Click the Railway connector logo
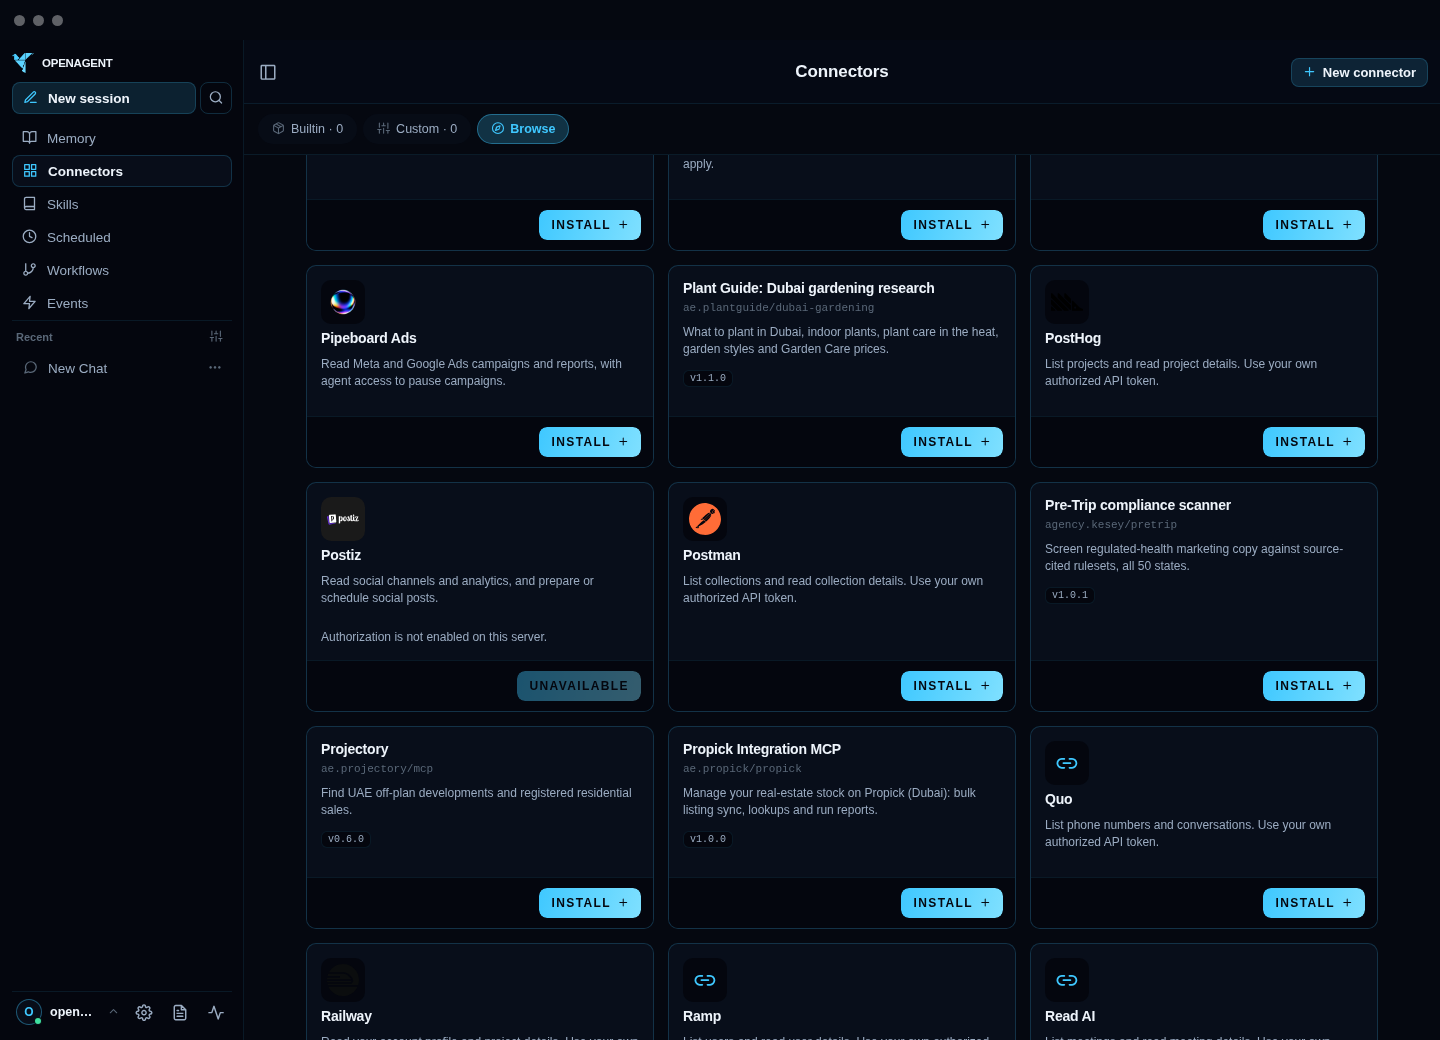Image resolution: width=1440 pixels, height=1040 pixels. click(x=343, y=980)
